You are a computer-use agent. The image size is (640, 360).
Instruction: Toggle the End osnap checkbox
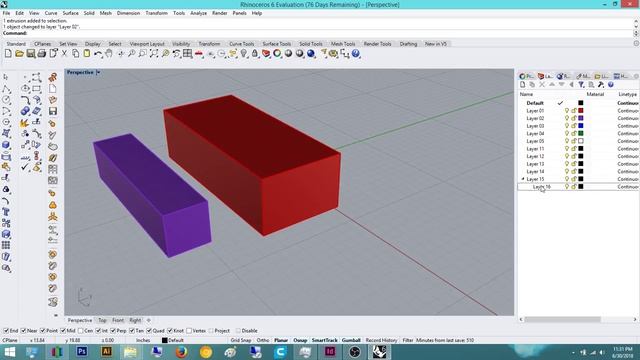click(x=6, y=331)
